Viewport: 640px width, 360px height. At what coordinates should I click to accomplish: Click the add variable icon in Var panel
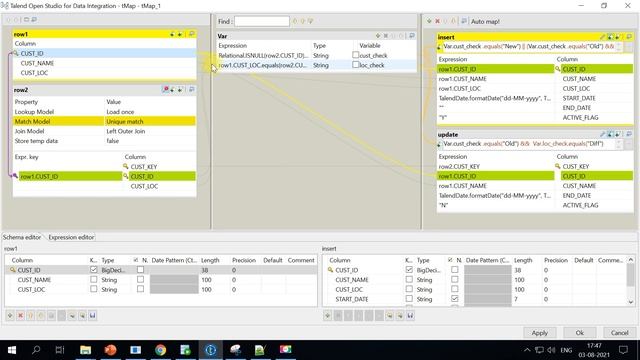[378, 36]
